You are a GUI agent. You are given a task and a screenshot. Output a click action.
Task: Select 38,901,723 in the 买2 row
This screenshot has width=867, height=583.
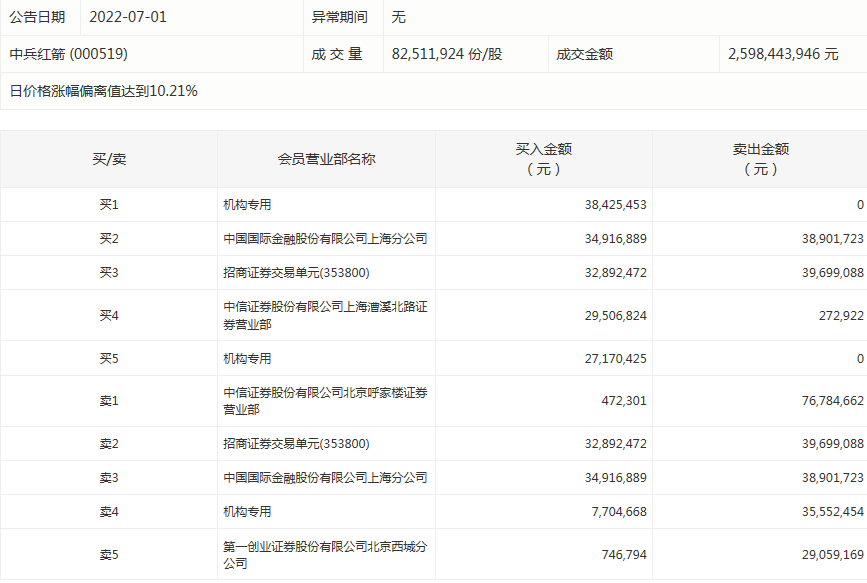[x=833, y=239]
